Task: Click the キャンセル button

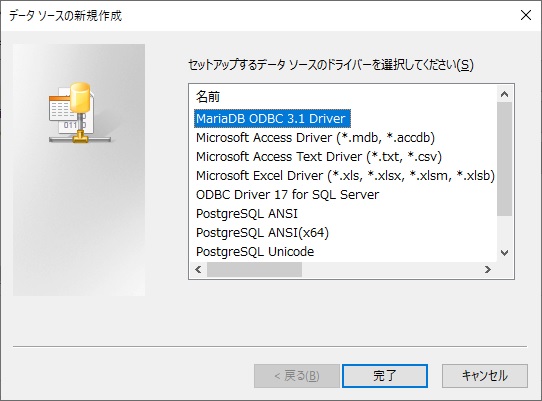Action: click(x=485, y=376)
